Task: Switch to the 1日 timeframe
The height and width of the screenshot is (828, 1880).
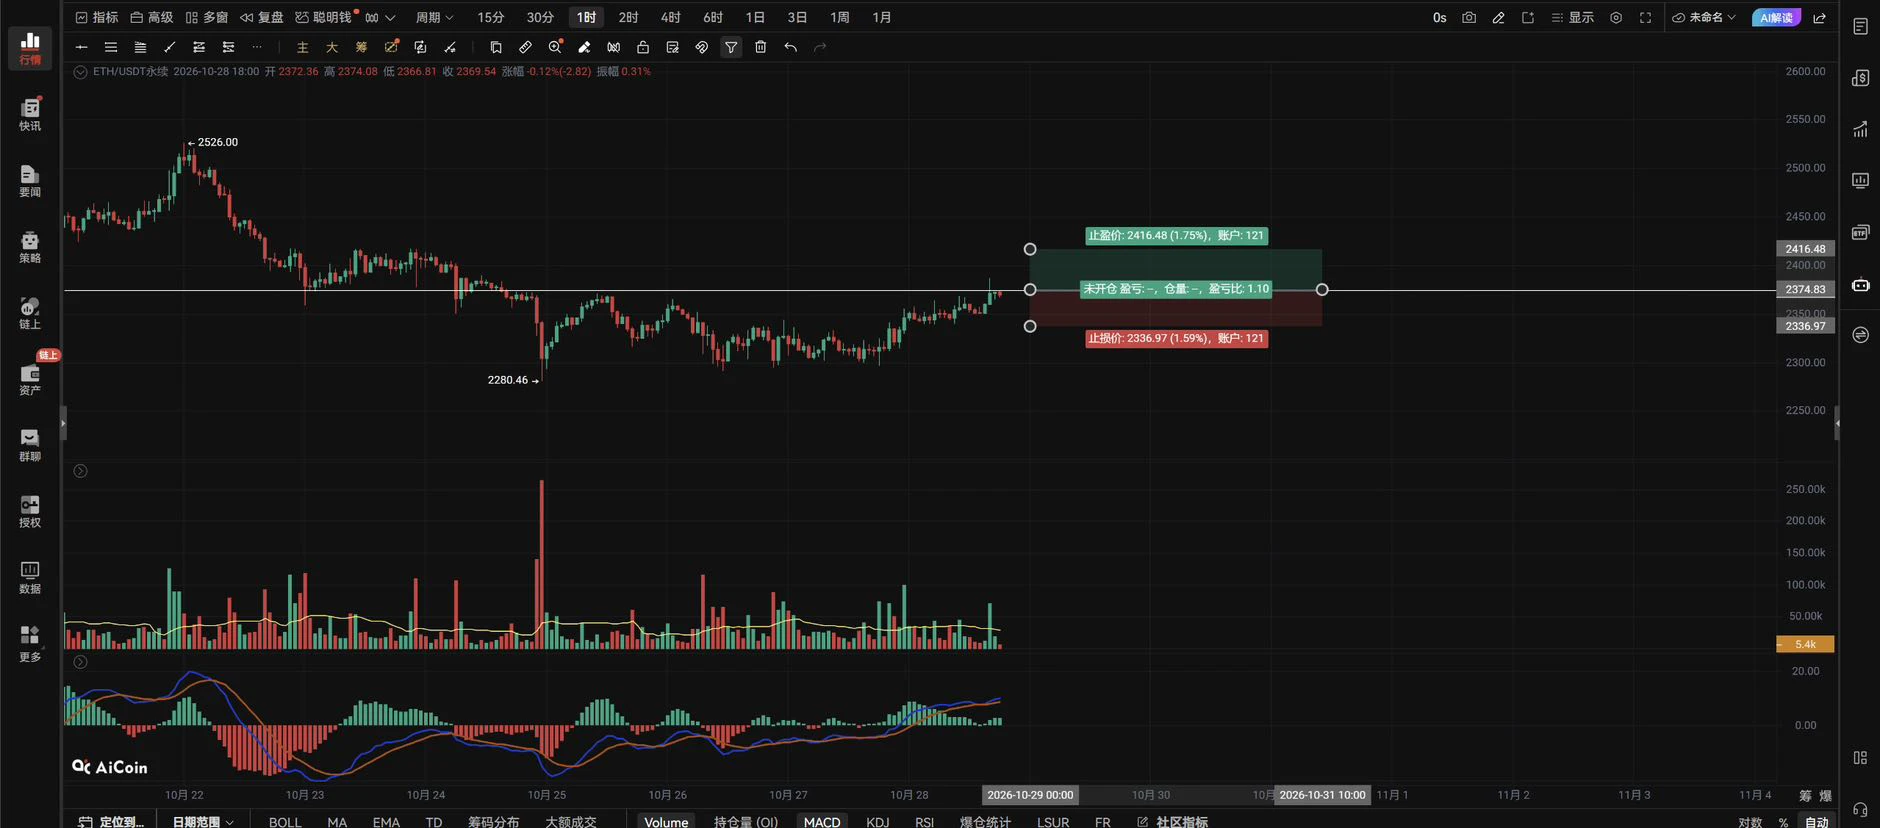Action: 755,18
